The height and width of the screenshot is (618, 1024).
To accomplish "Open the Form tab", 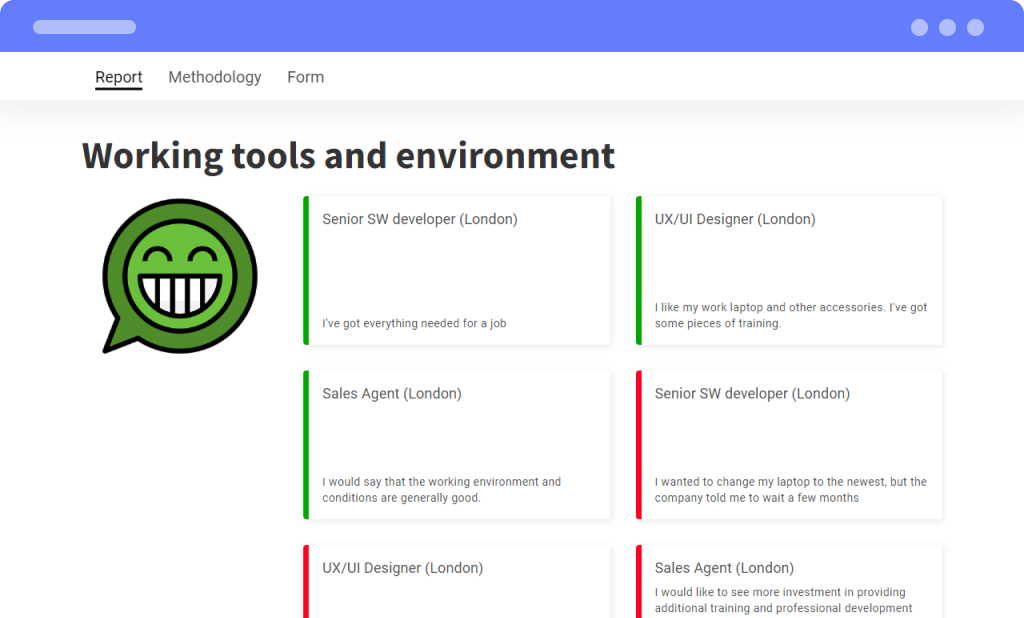I will point(306,77).
